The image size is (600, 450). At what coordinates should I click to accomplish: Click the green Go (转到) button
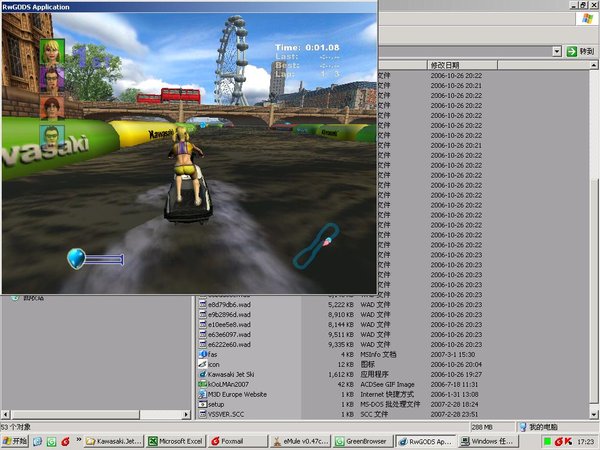(x=578, y=51)
